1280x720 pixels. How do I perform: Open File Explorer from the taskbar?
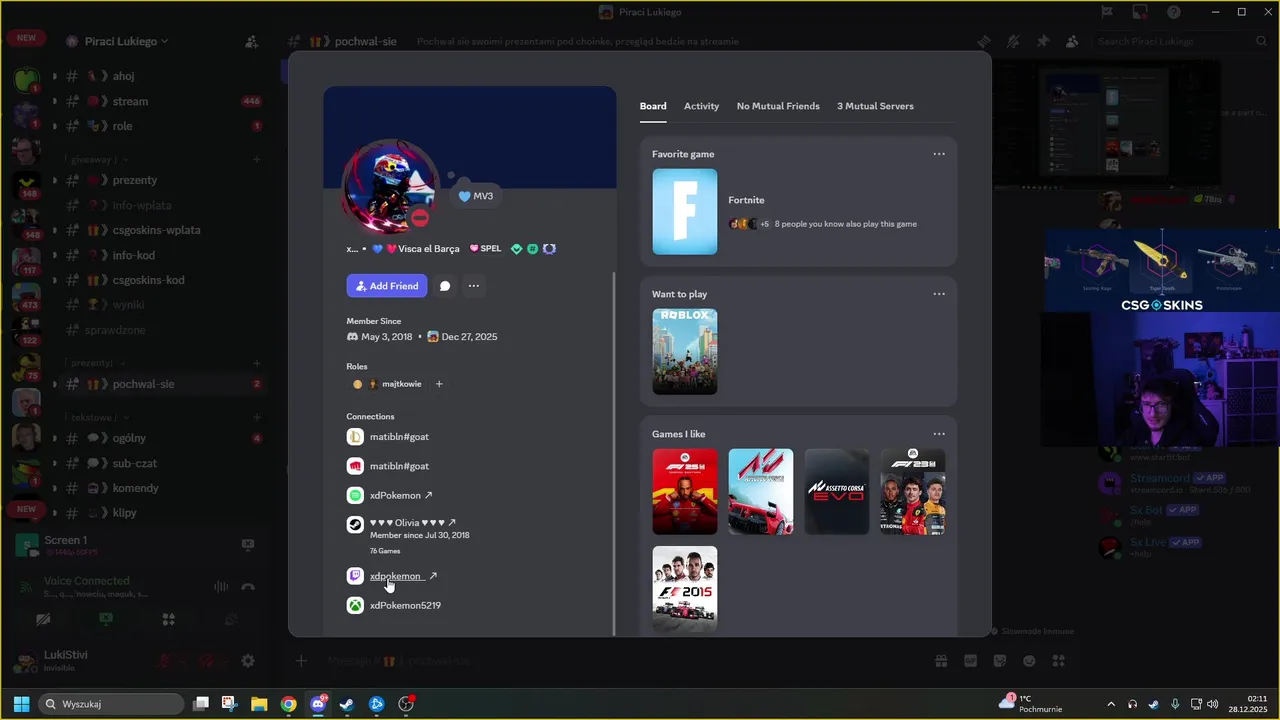coord(259,704)
